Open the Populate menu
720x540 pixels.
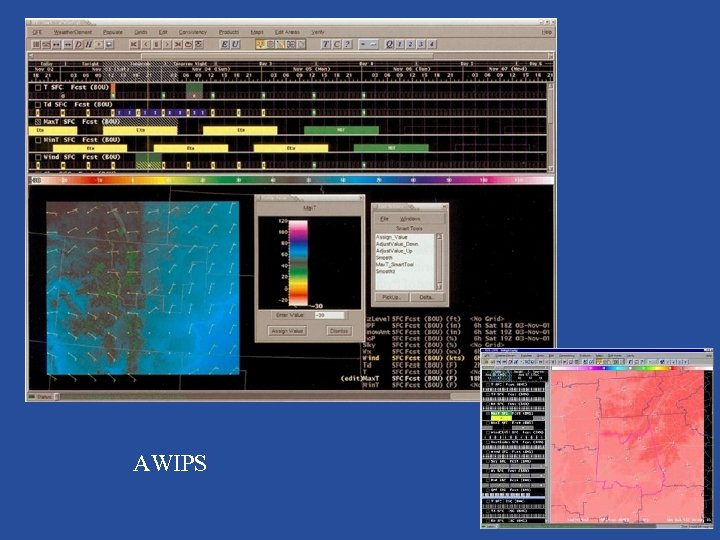(x=112, y=32)
